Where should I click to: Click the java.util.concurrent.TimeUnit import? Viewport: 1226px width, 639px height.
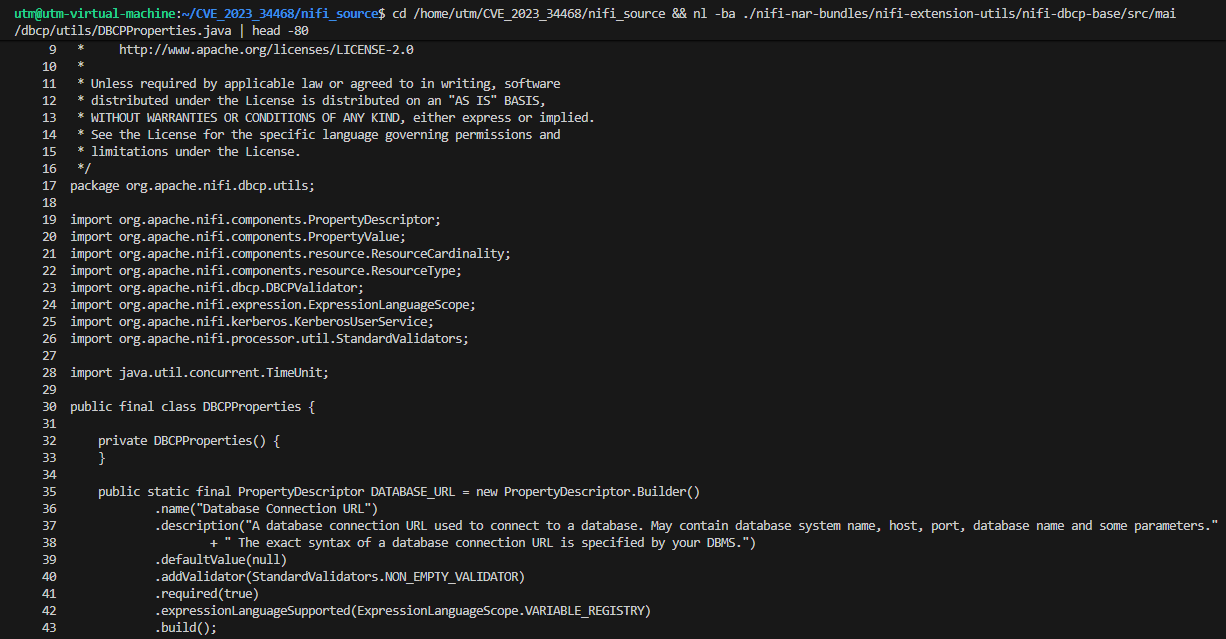199,372
